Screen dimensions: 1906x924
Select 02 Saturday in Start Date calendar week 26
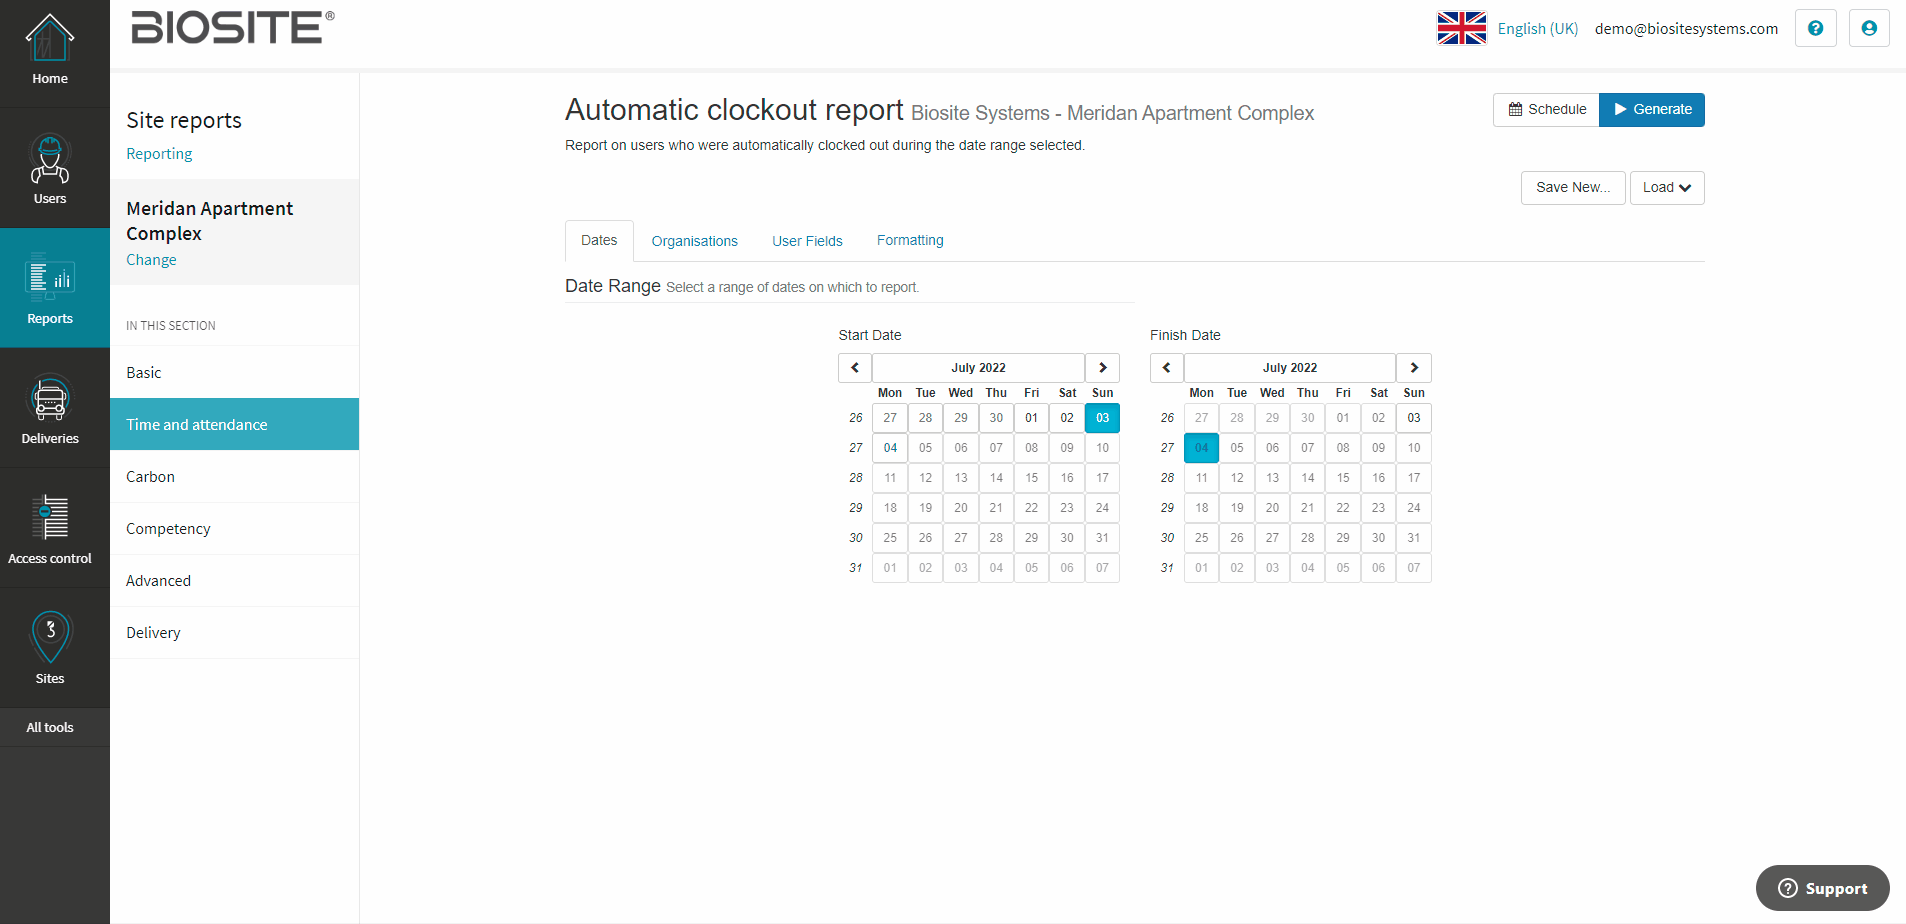tap(1067, 418)
